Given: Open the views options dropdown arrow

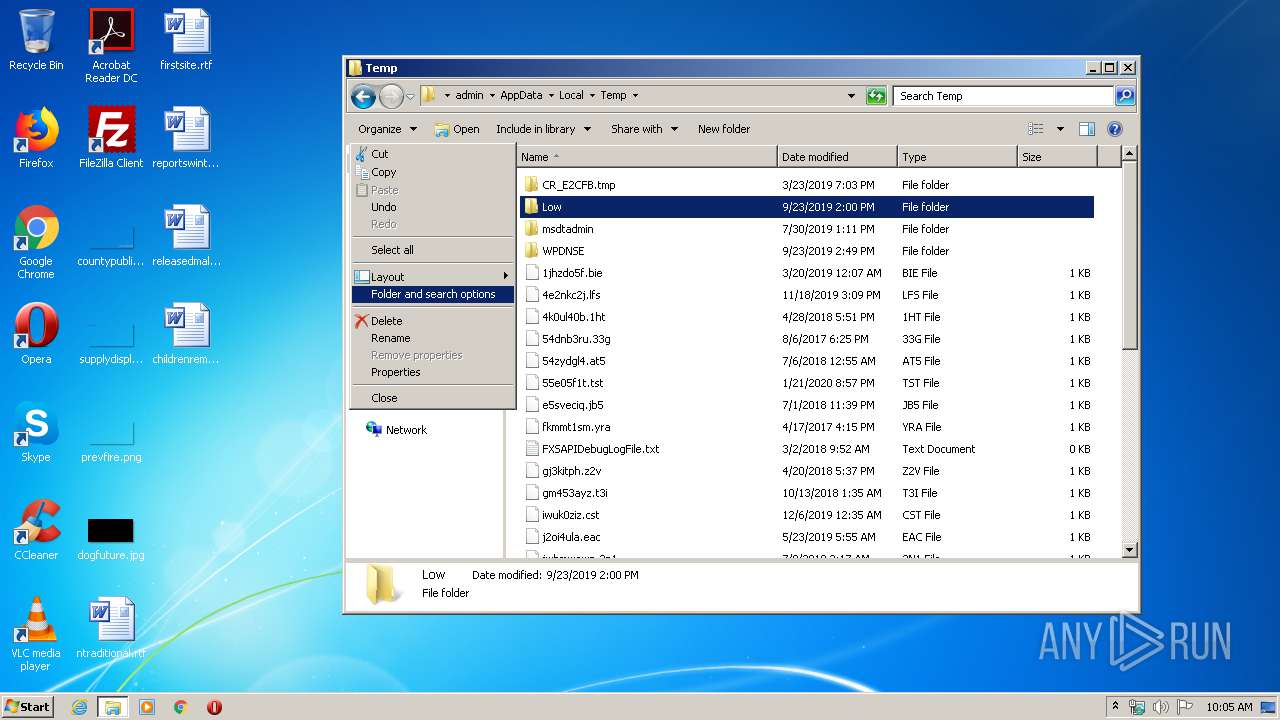Looking at the screenshot, I should pyautogui.click(x=1060, y=129).
